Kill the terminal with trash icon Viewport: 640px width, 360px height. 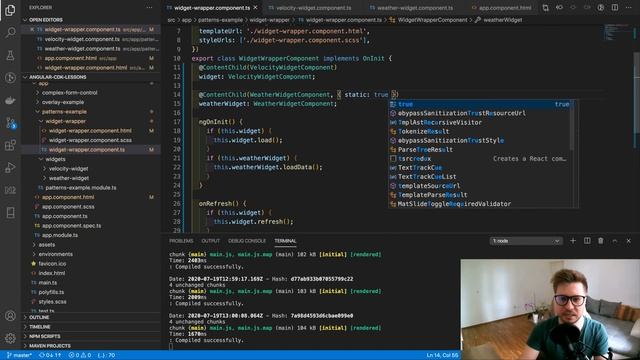(601, 241)
